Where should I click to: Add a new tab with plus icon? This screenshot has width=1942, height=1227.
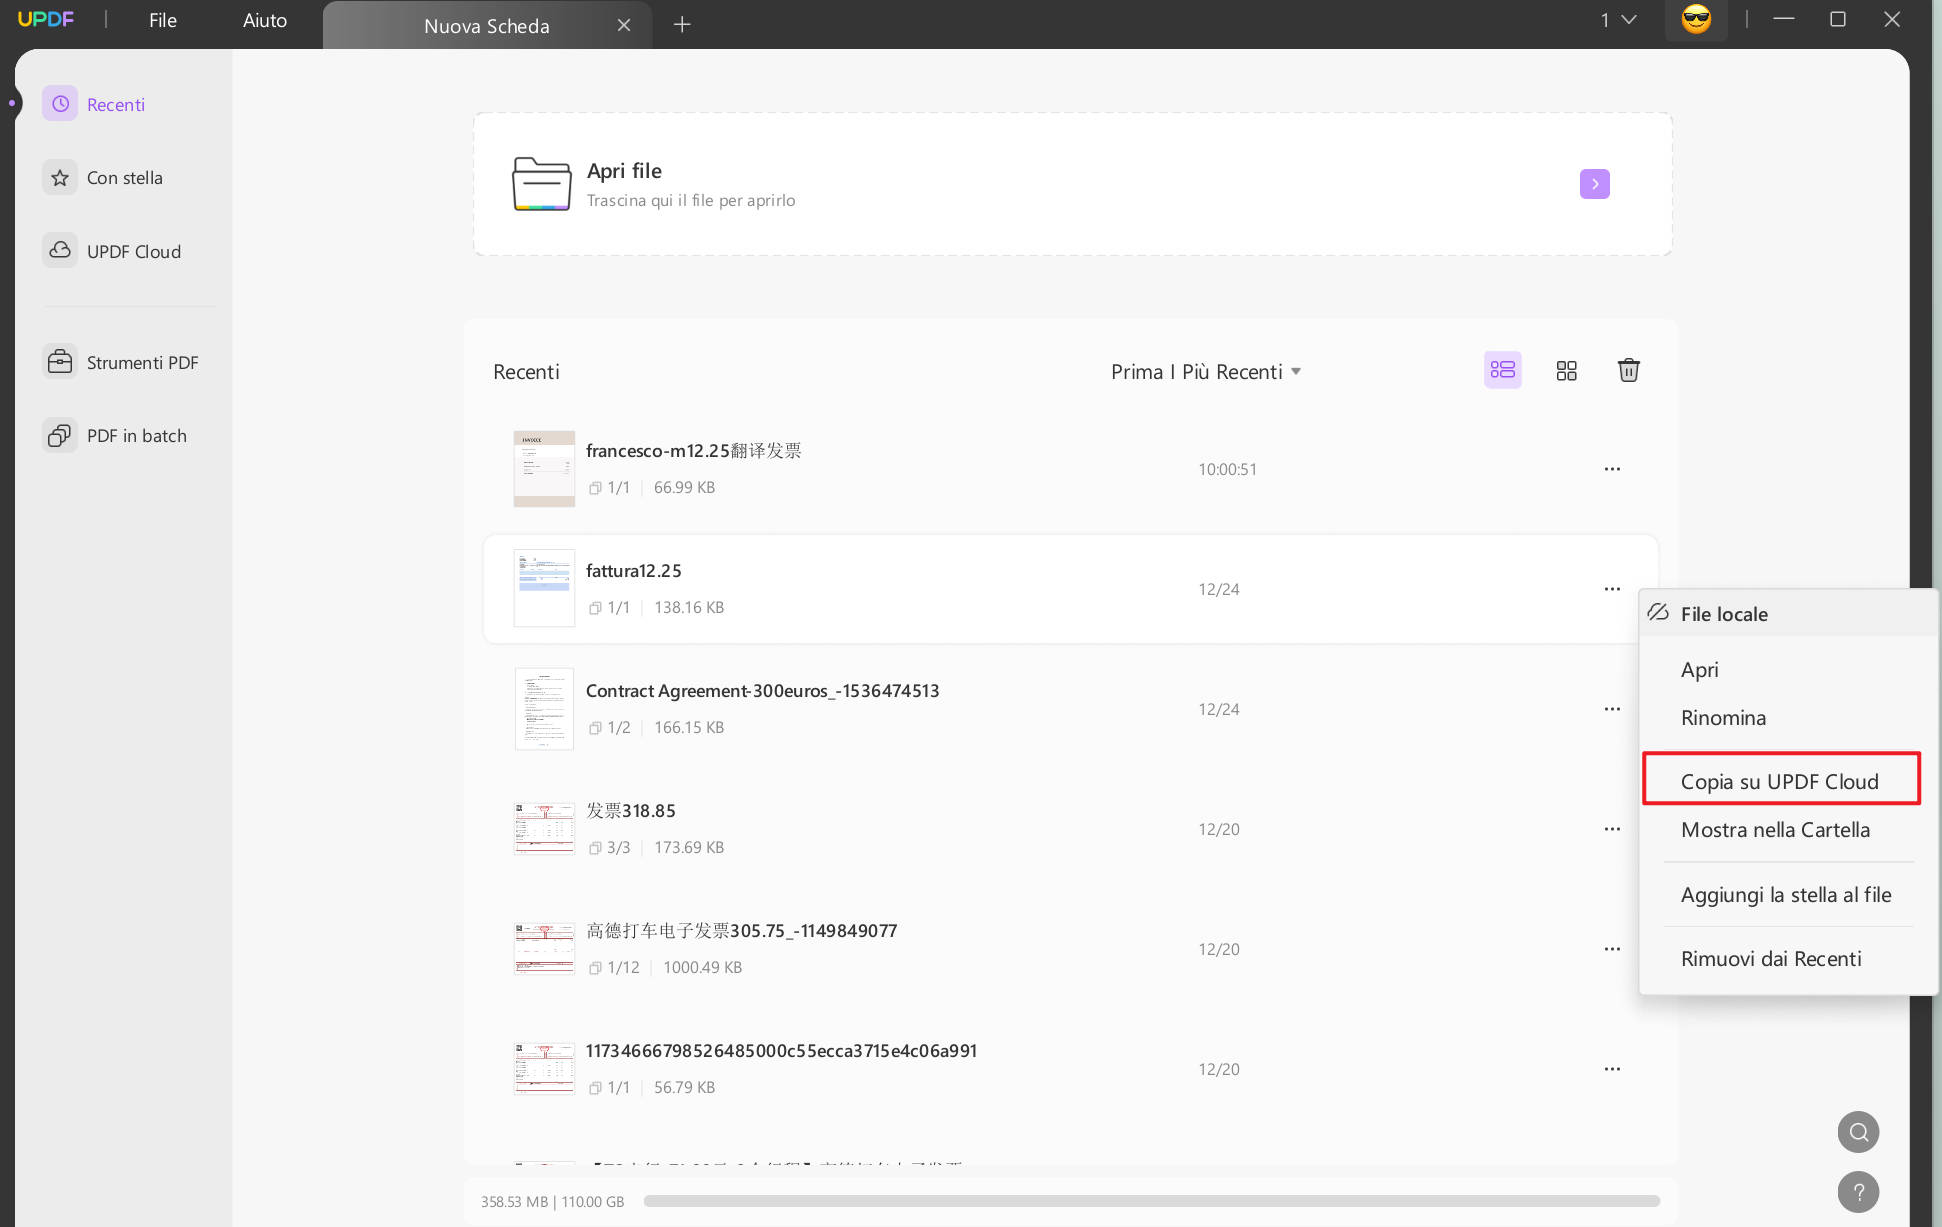point(682,25)
